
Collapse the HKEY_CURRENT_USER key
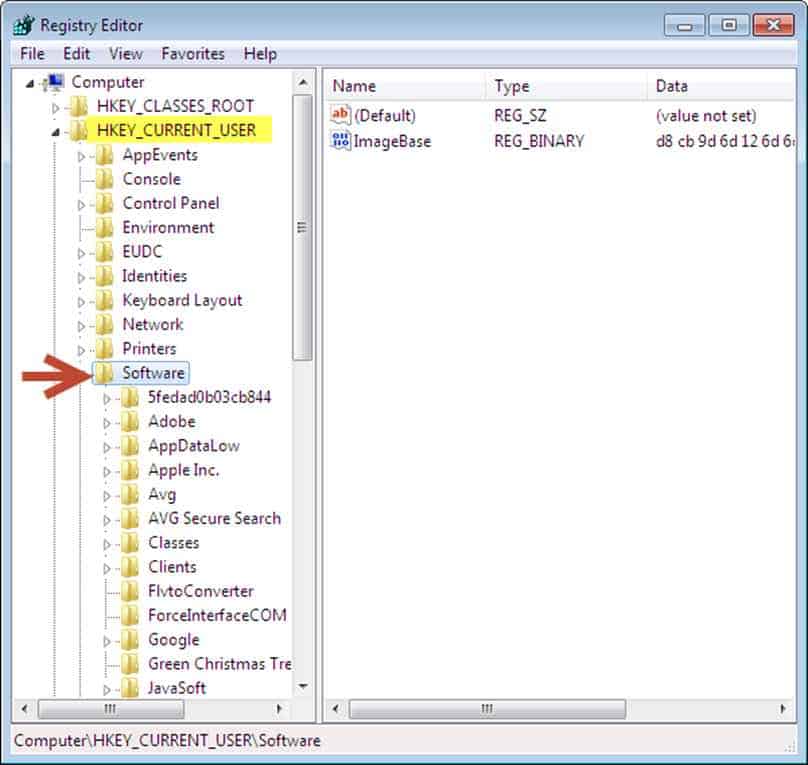tap(56, 132)
